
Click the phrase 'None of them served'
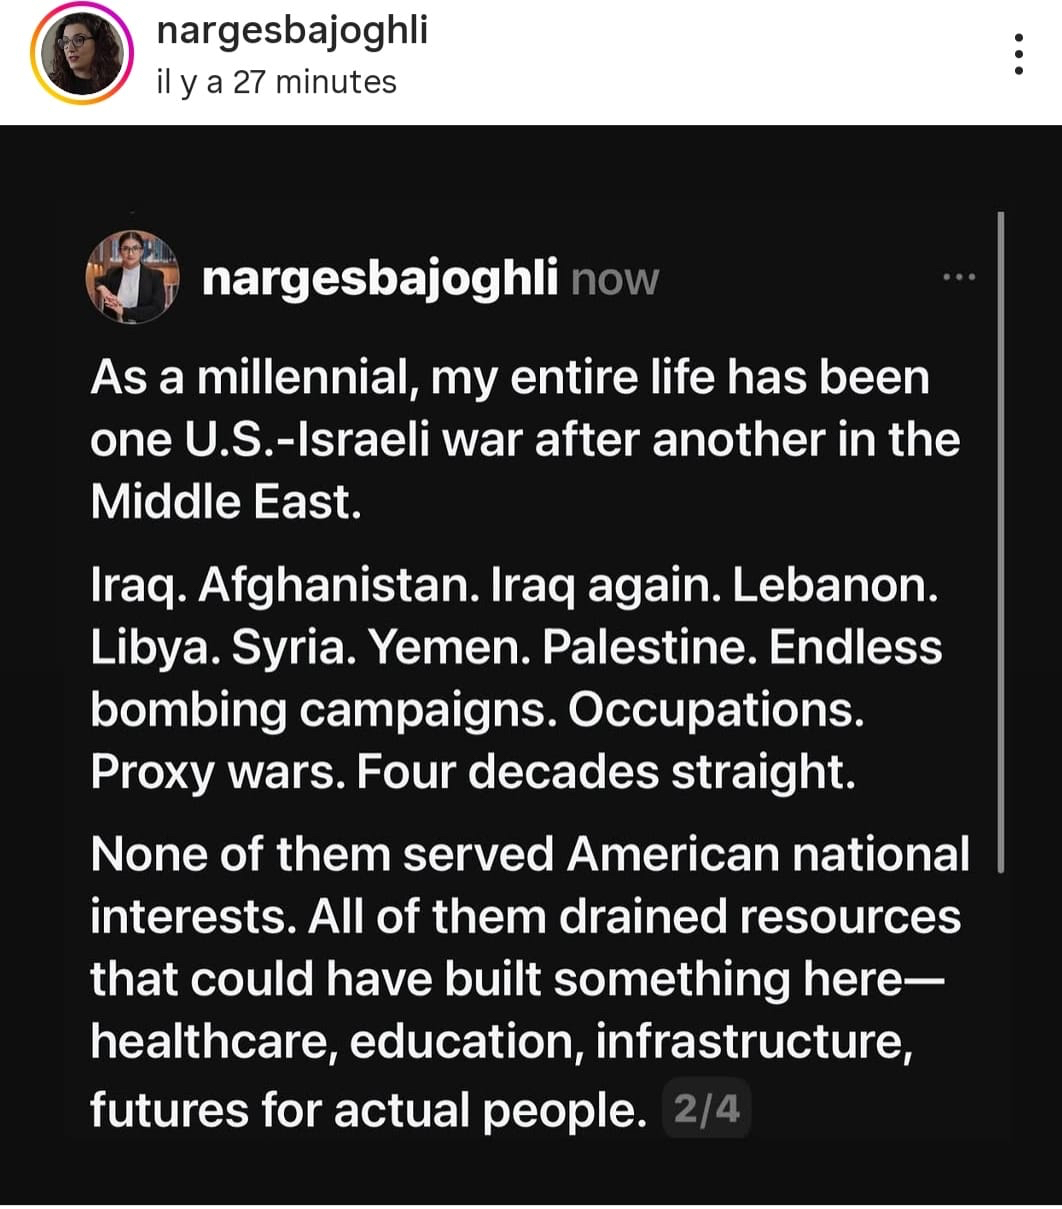tap(321, 855)
